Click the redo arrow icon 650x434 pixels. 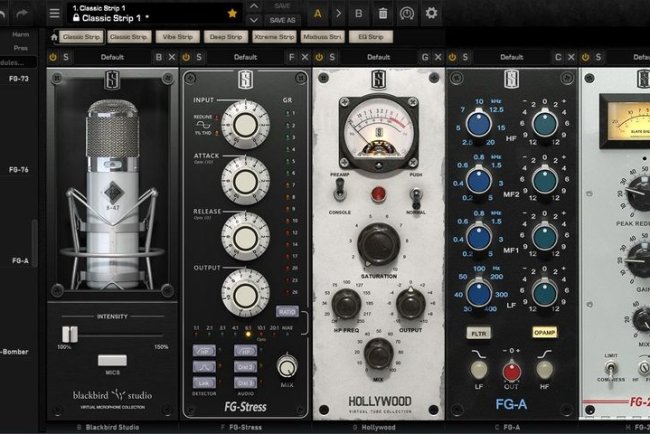coord(22,14)
